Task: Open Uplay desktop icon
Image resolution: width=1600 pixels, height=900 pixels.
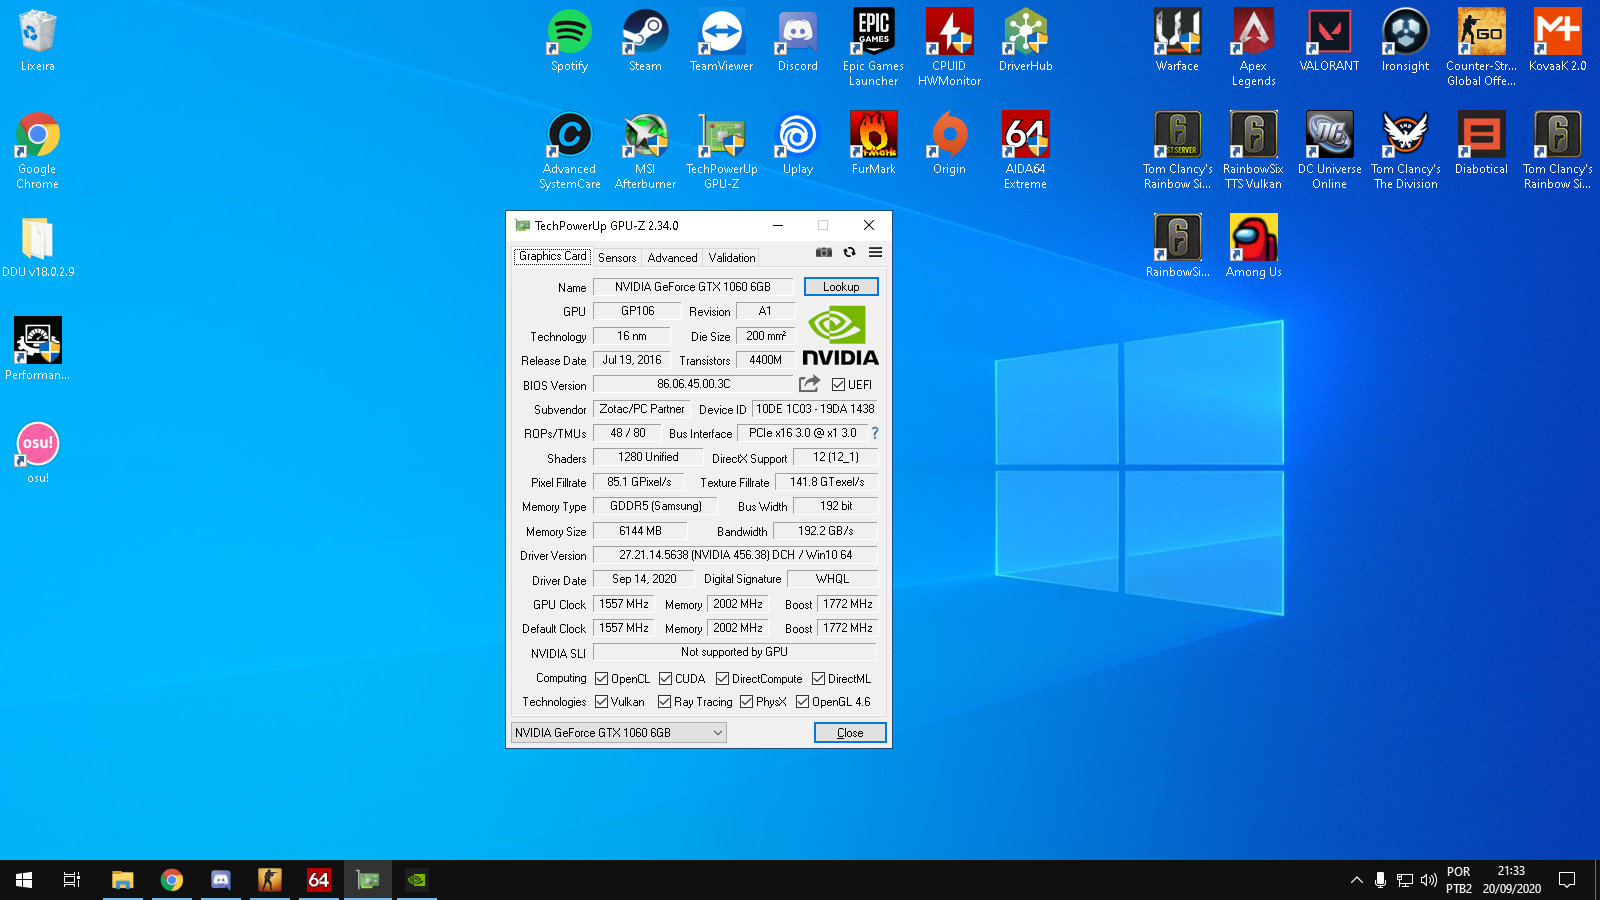Action: point(798,144)
